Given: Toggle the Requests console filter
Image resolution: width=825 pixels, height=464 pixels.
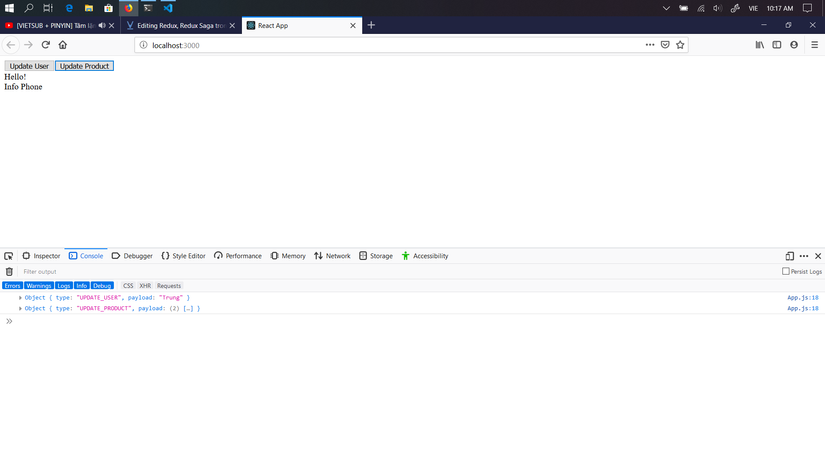Looking at the screenshot, I should point(169,286).
